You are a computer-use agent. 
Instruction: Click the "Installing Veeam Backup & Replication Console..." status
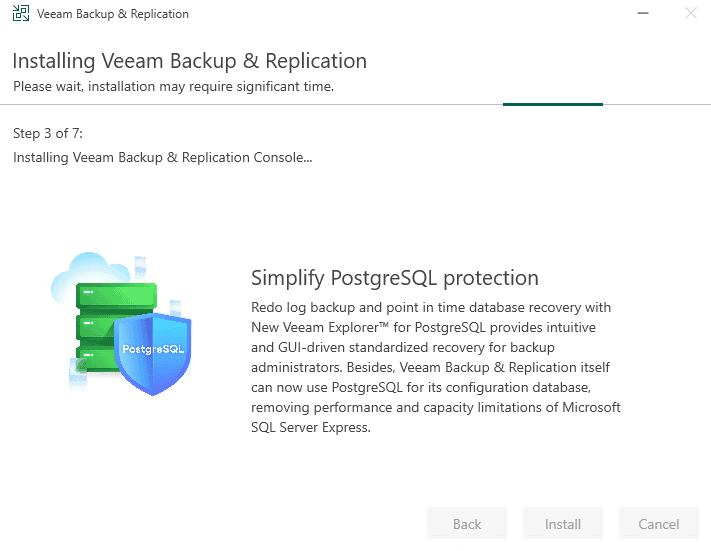point(162,158)
